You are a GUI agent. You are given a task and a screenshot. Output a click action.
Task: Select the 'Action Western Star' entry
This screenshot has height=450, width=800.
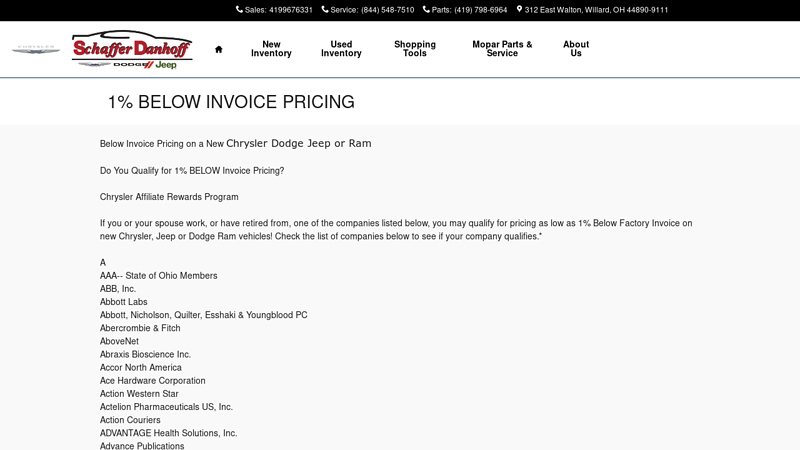[x=139, y=394]
